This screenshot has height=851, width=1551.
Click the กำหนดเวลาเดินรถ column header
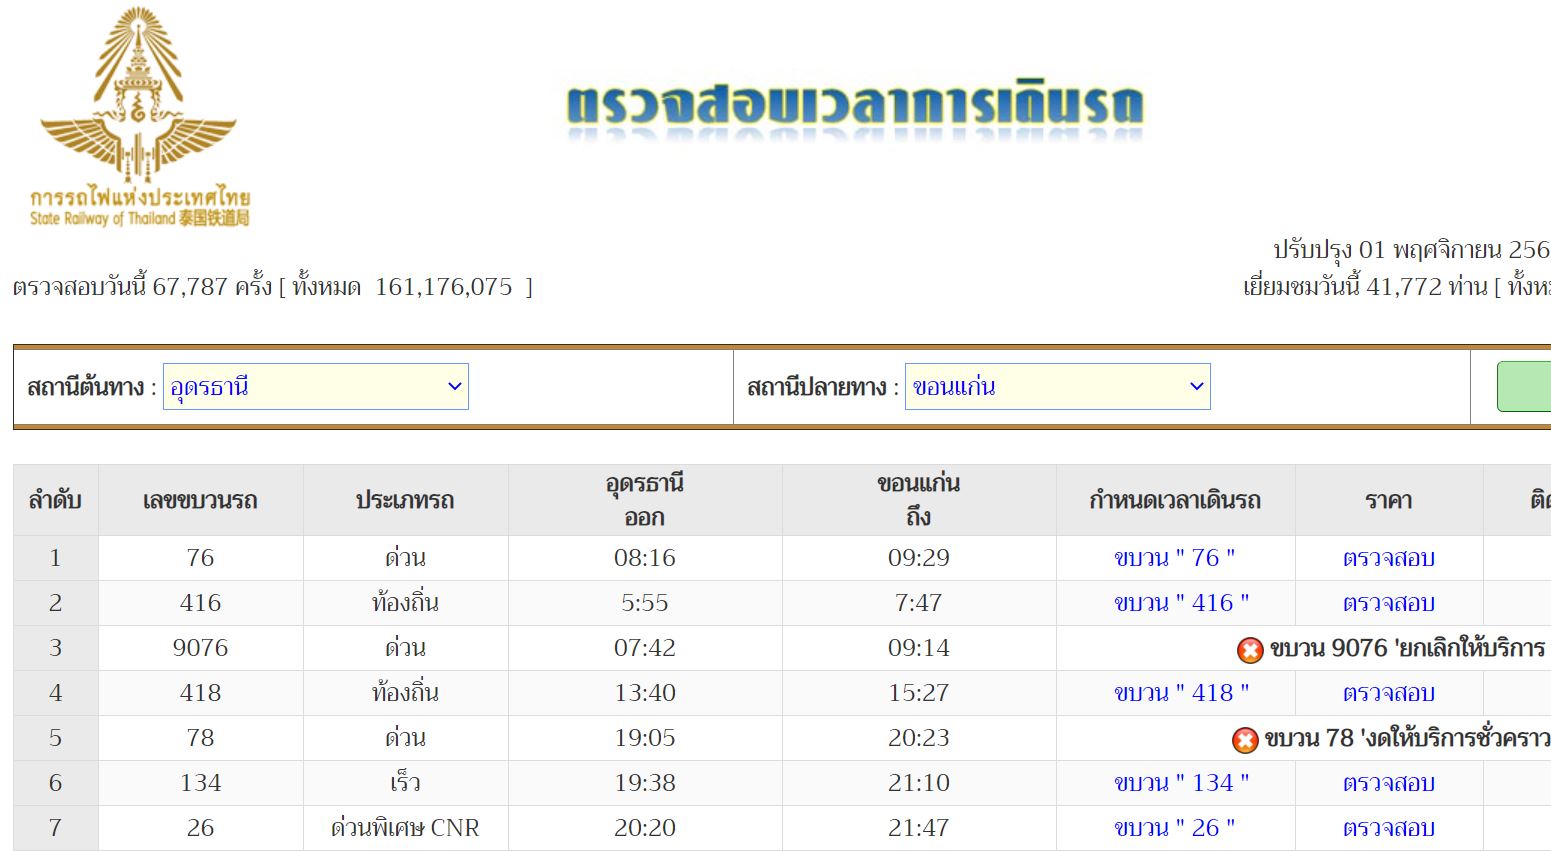click(1175, 500)
